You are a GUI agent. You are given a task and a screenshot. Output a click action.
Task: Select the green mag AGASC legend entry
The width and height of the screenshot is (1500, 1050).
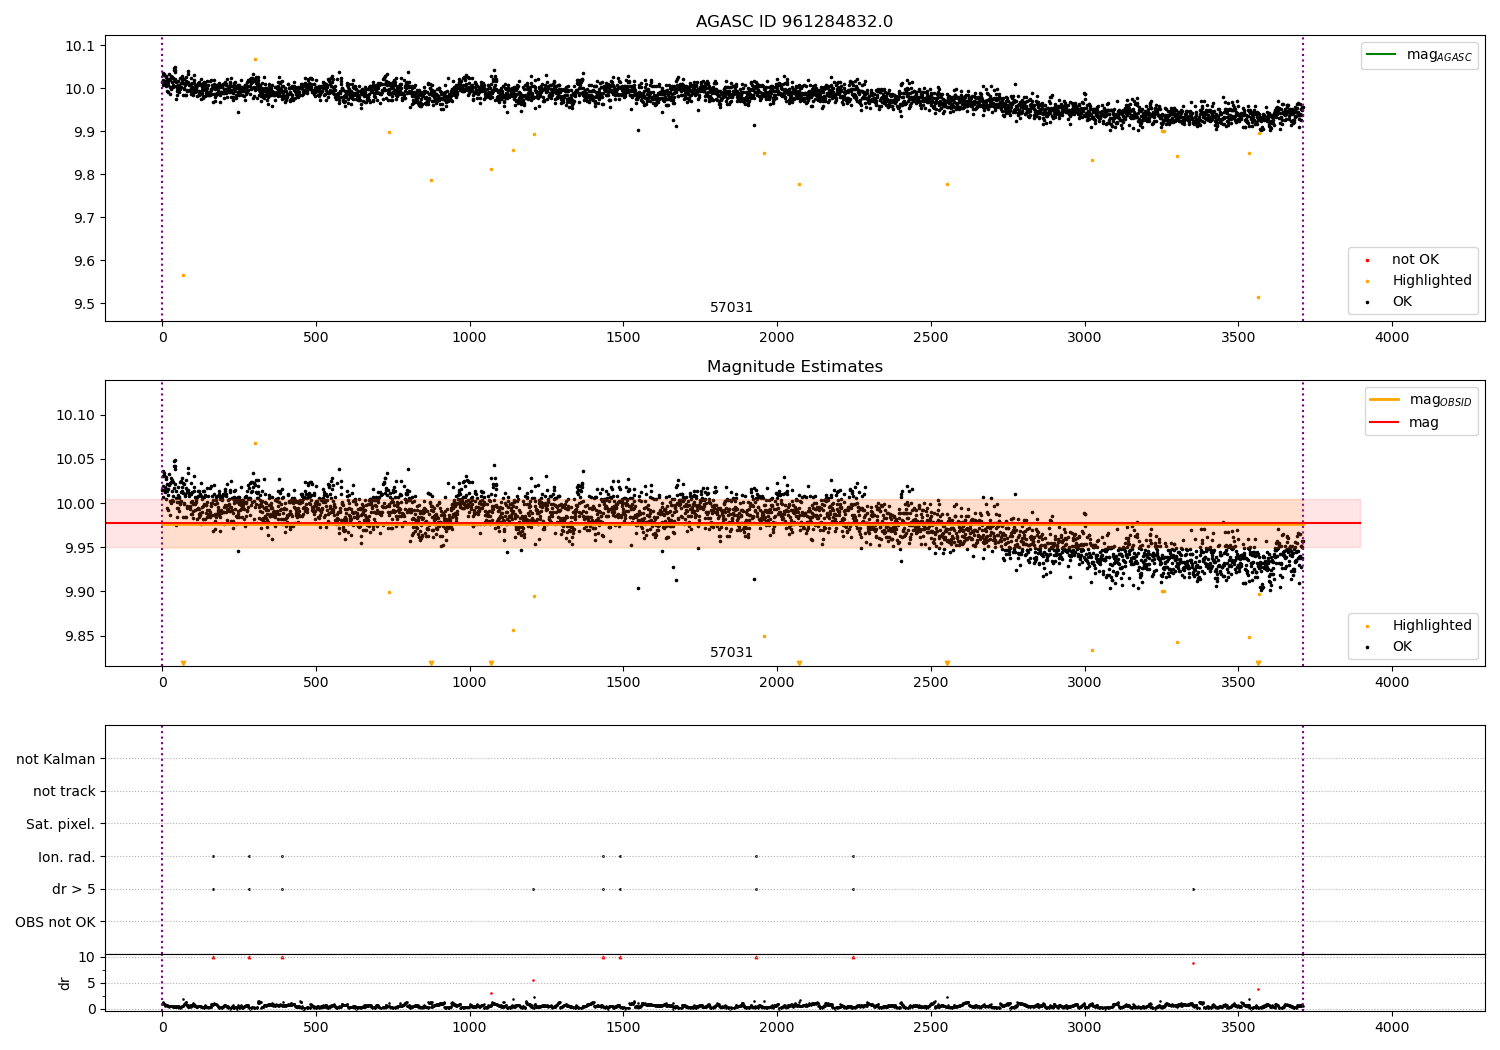pos(1419,55)
